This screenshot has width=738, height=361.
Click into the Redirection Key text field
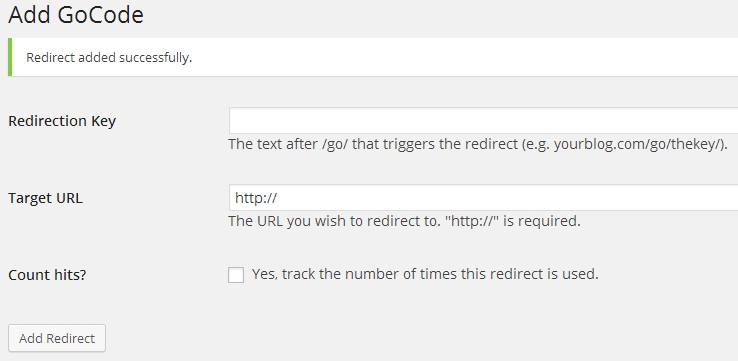point(483,120)
